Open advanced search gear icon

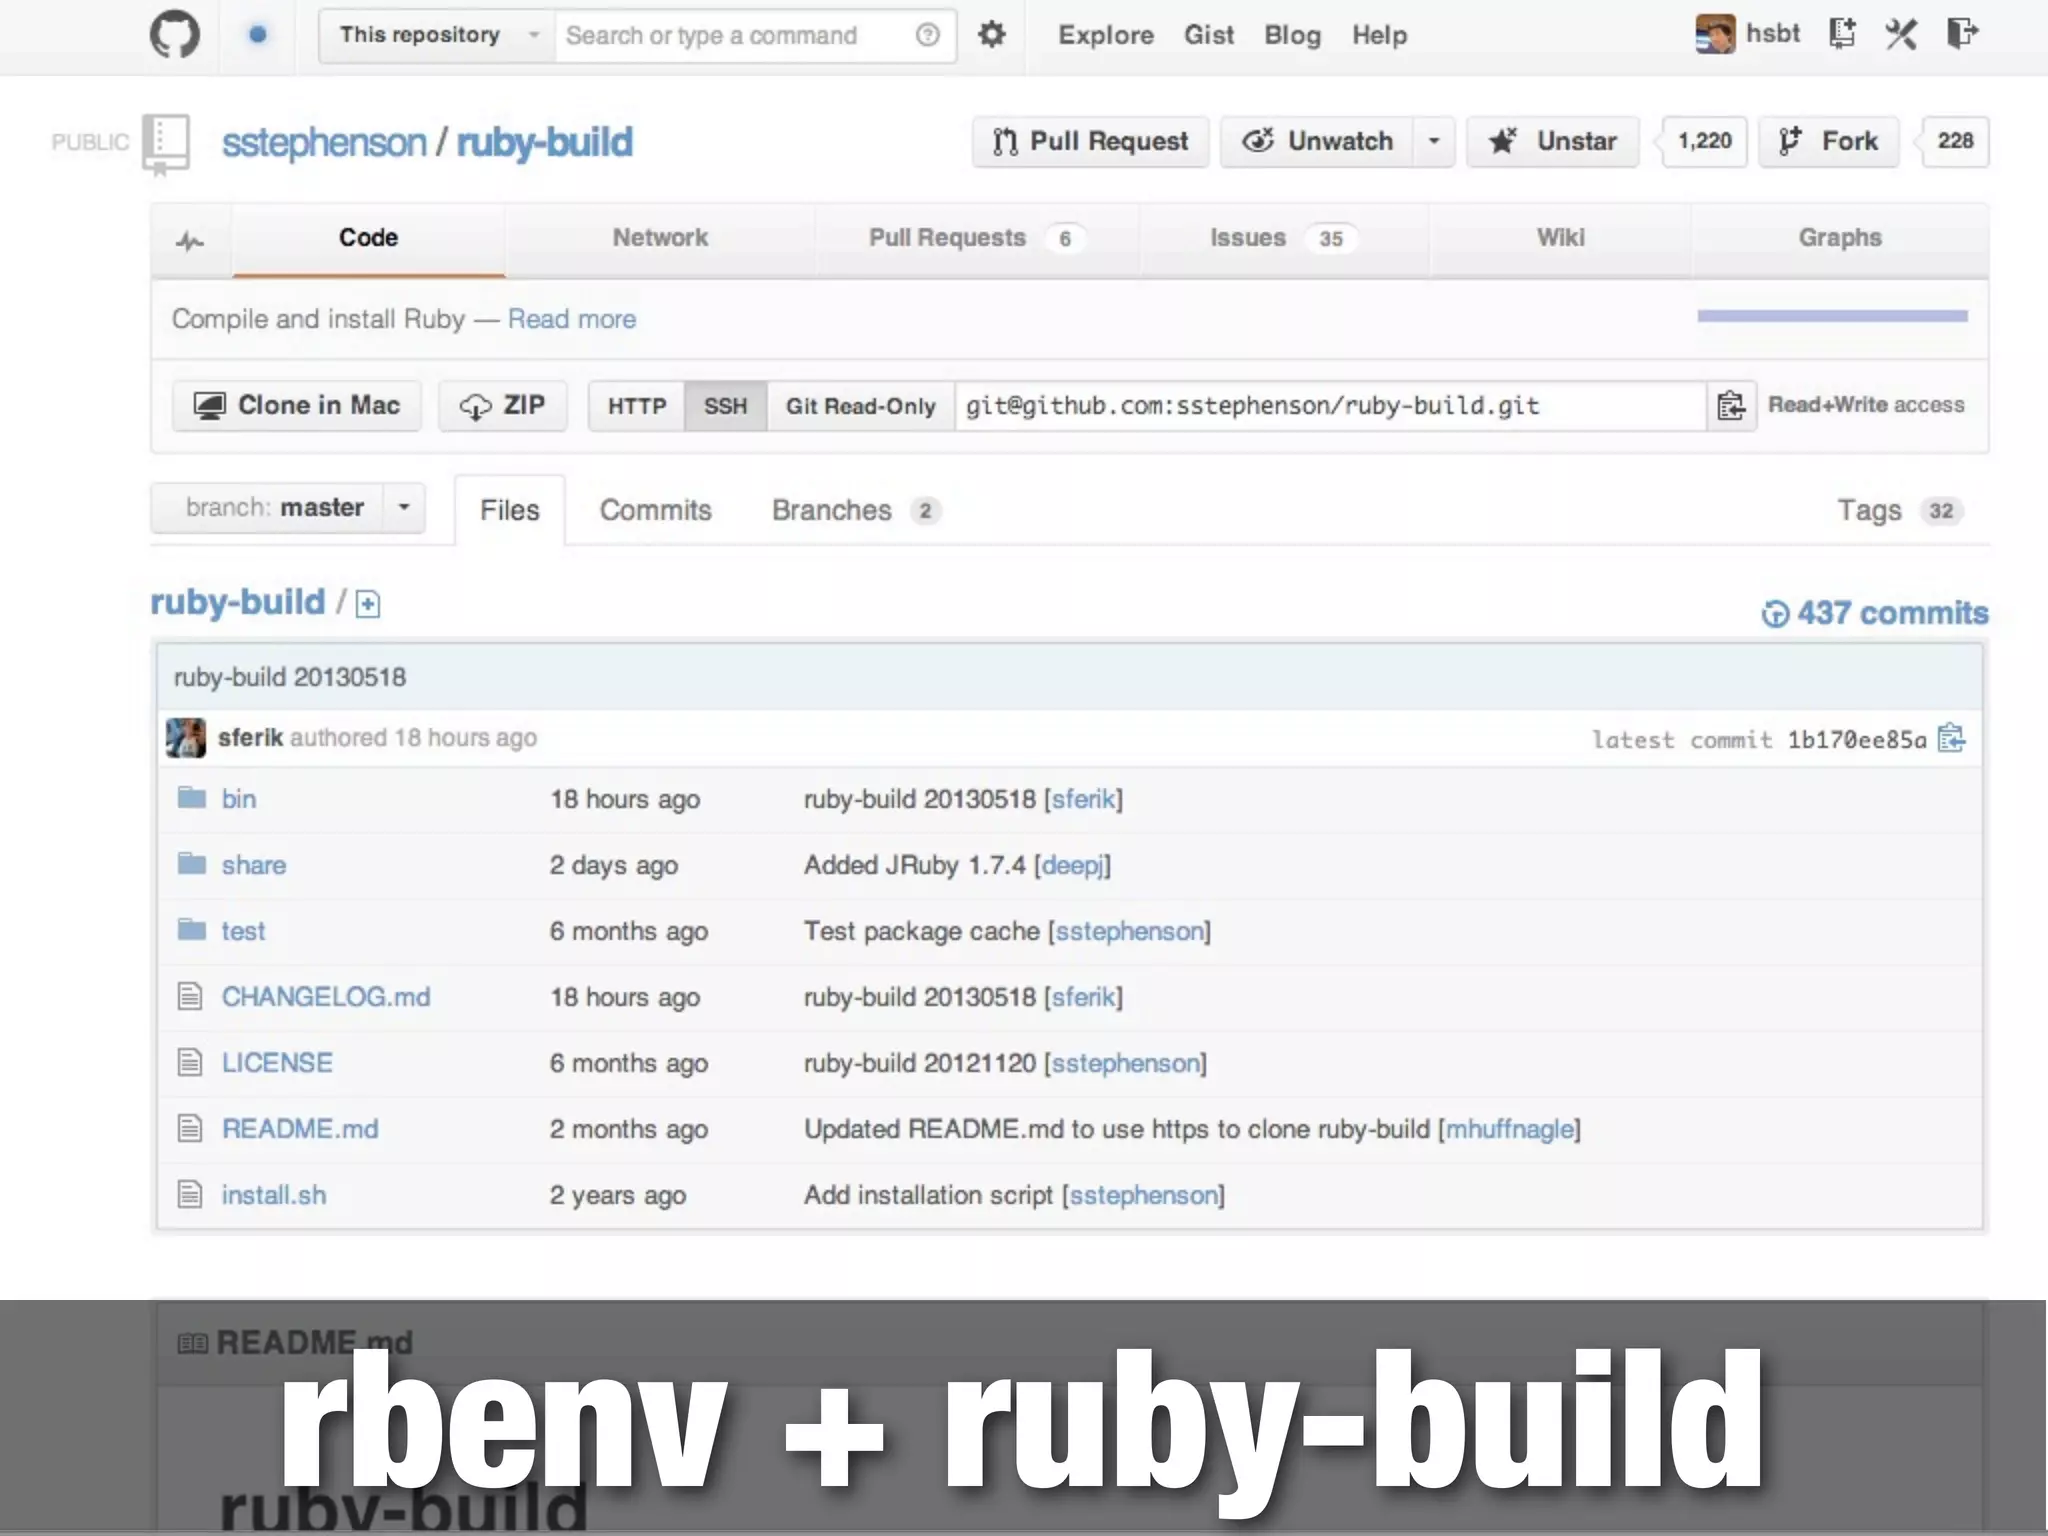pos(991,35)
